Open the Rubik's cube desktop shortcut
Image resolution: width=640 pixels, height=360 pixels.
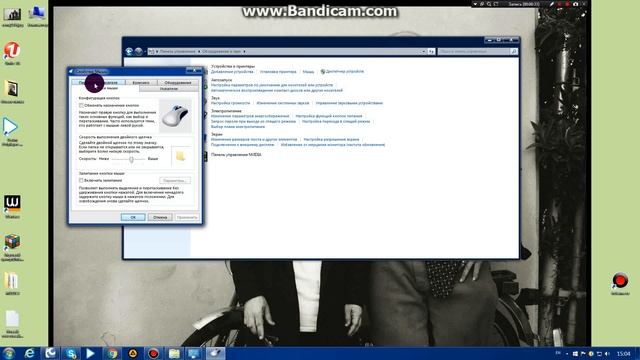(12, 247)
